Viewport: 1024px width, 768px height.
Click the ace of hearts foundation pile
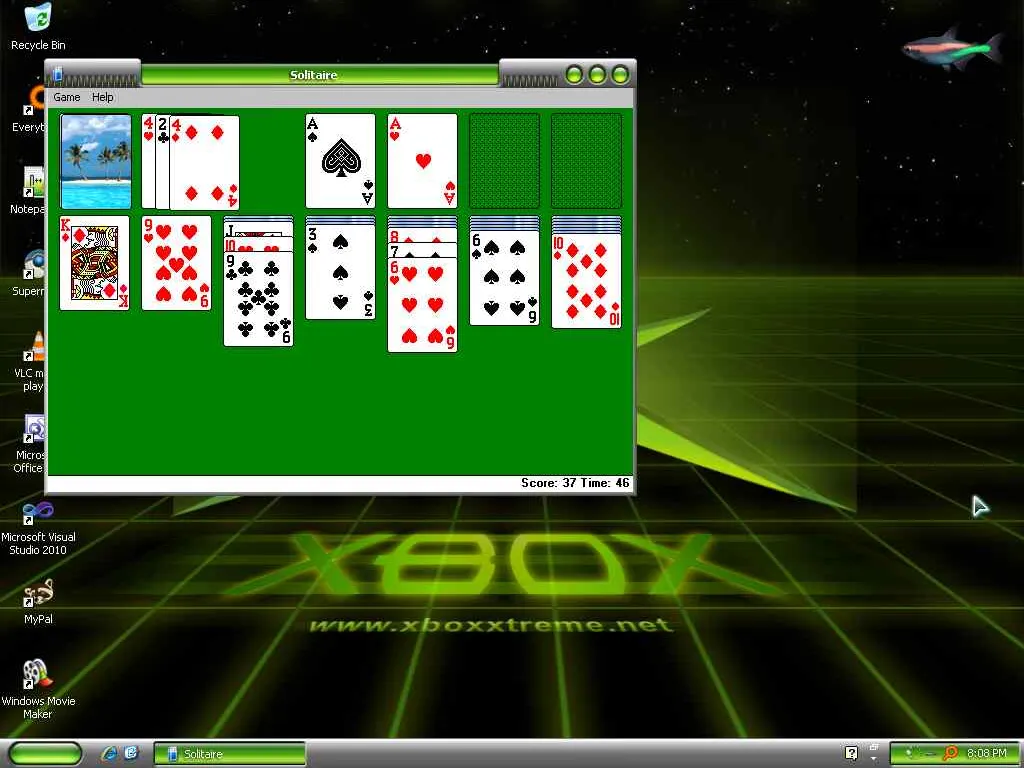point(423,161)
